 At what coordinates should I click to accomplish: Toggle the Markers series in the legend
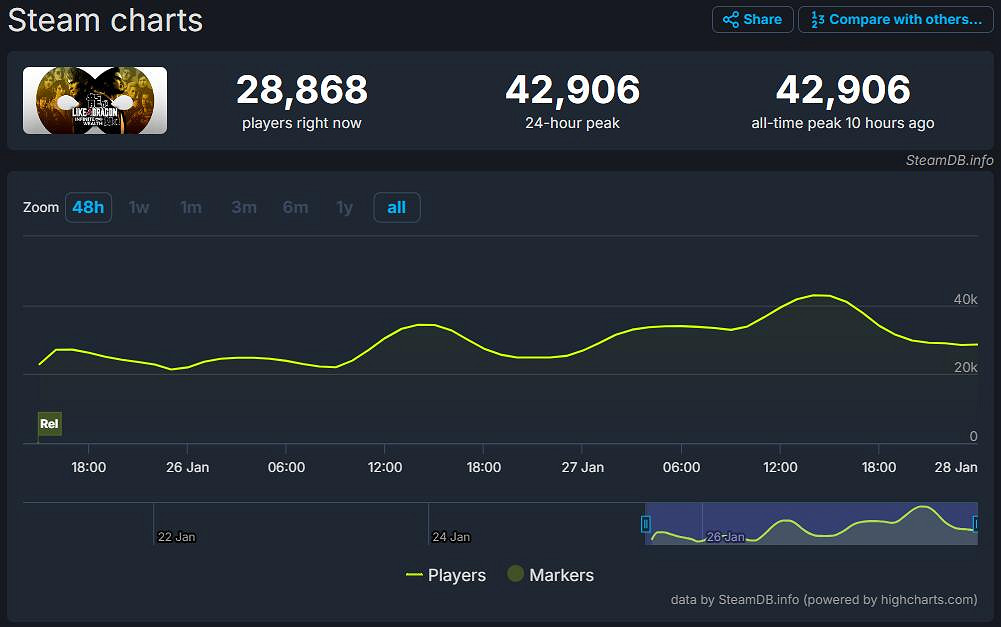(x=550, y=575)
